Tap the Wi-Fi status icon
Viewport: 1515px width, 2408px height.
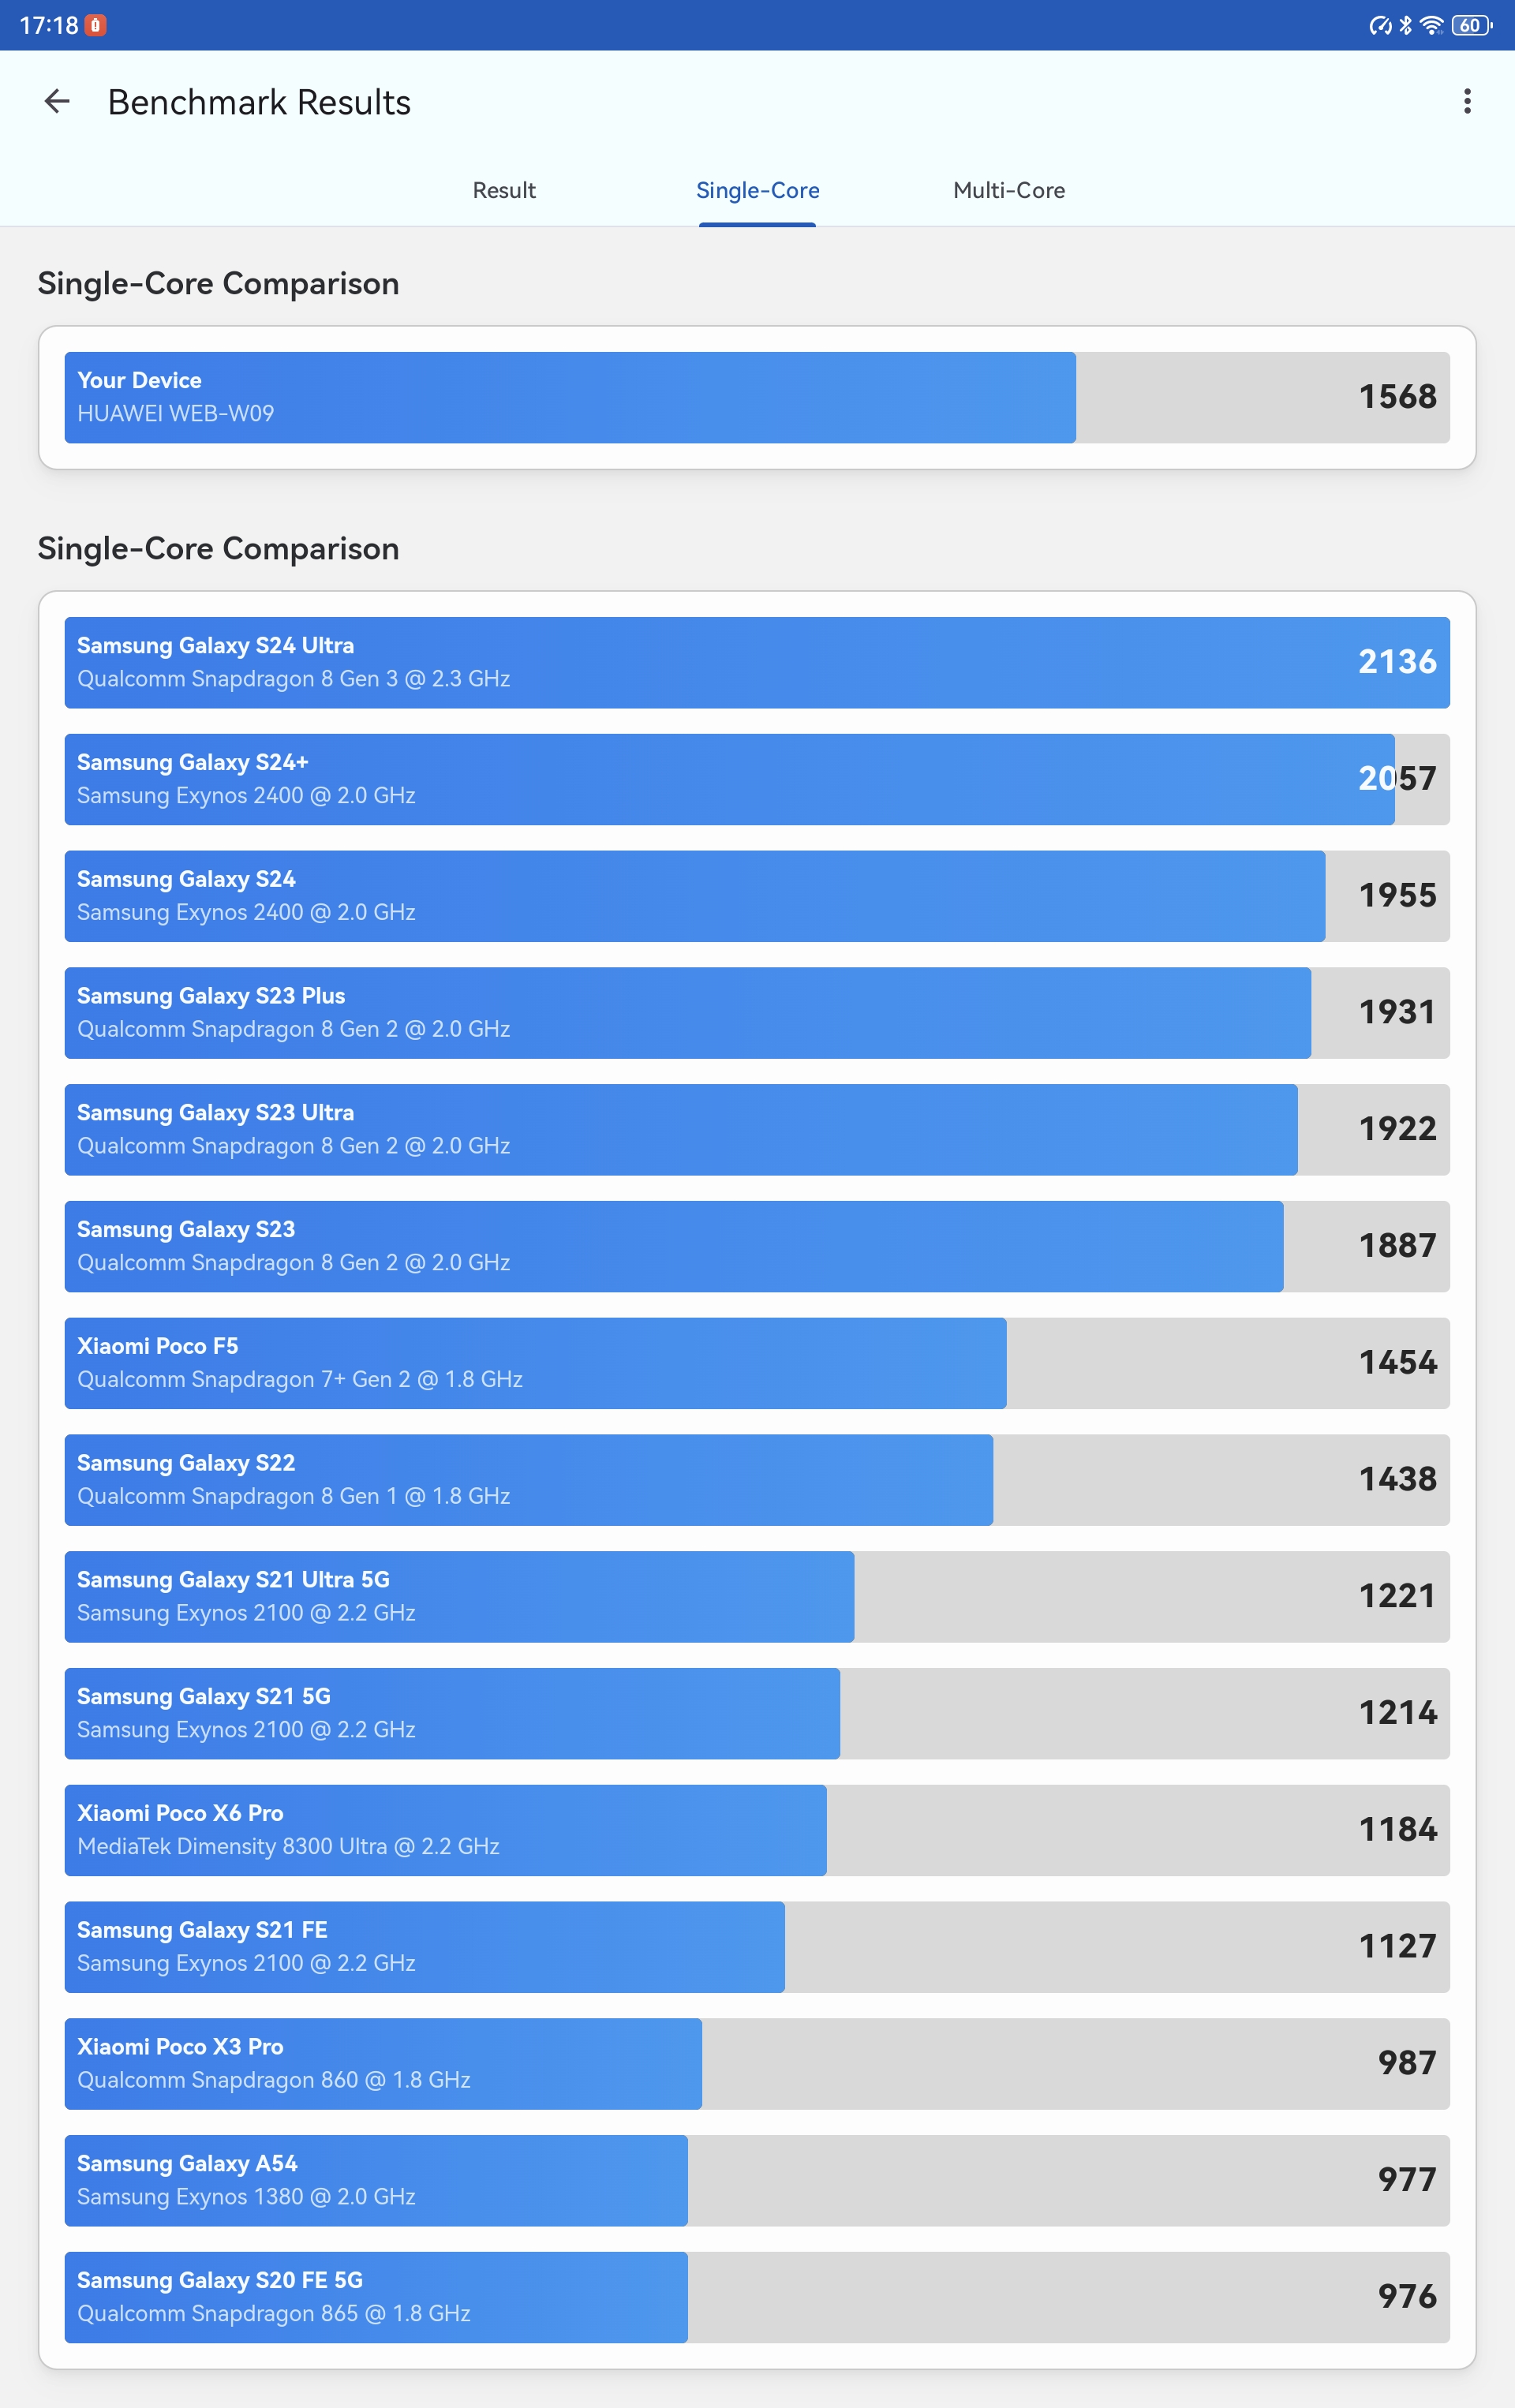coord(1431,25)
